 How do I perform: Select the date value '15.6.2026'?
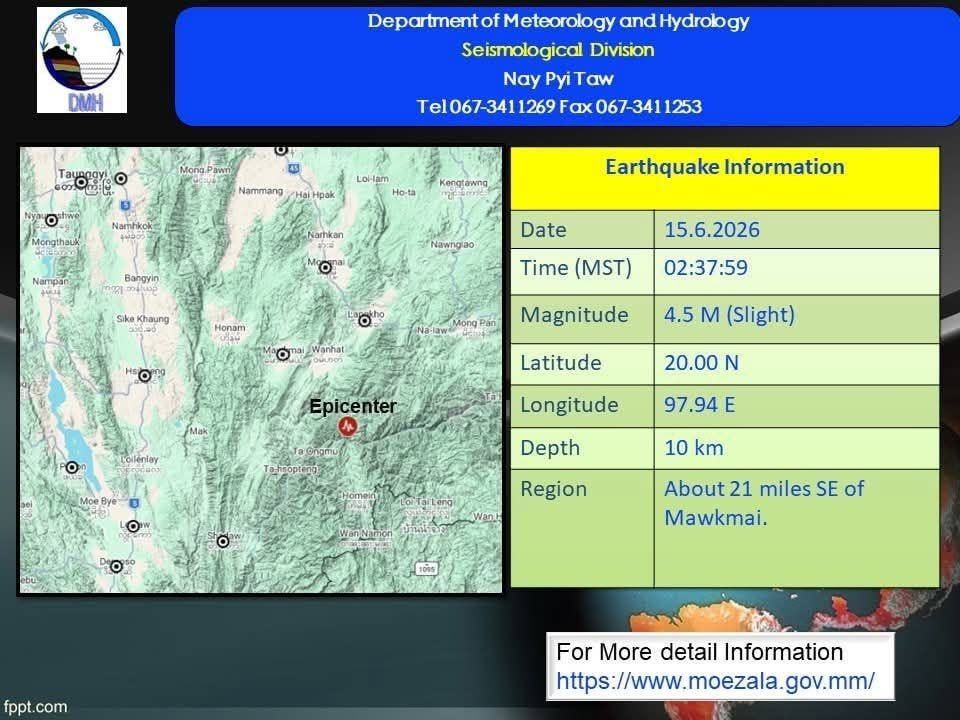pyautogui.click(x=712, y=230)
